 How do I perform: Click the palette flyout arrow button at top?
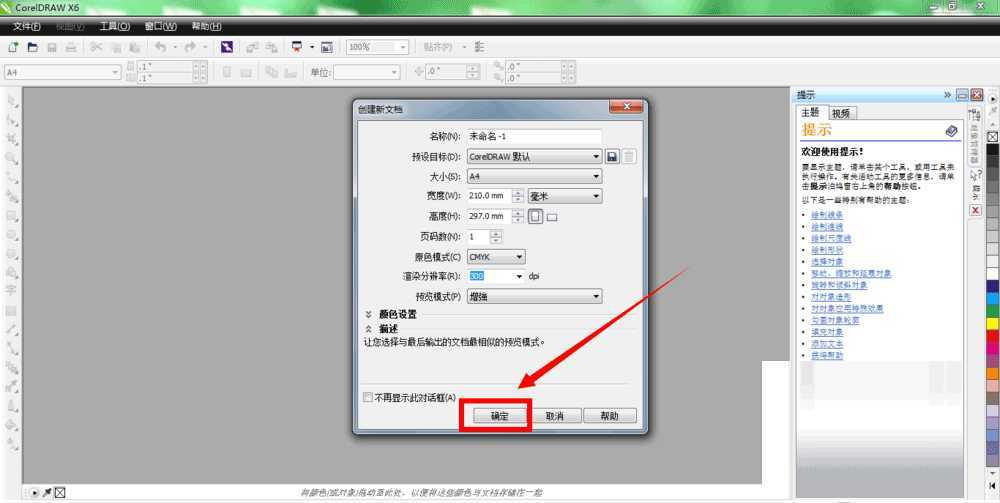tap(993, 99)
